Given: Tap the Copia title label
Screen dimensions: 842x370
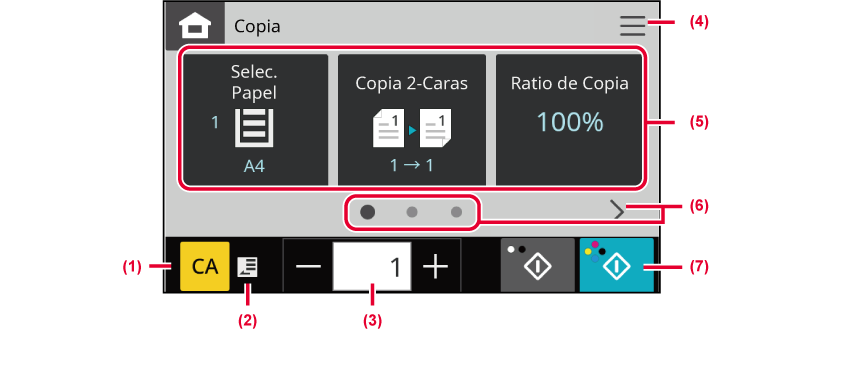Looking at the screenshot, I should pyautogui.click(x=257, y=26).
